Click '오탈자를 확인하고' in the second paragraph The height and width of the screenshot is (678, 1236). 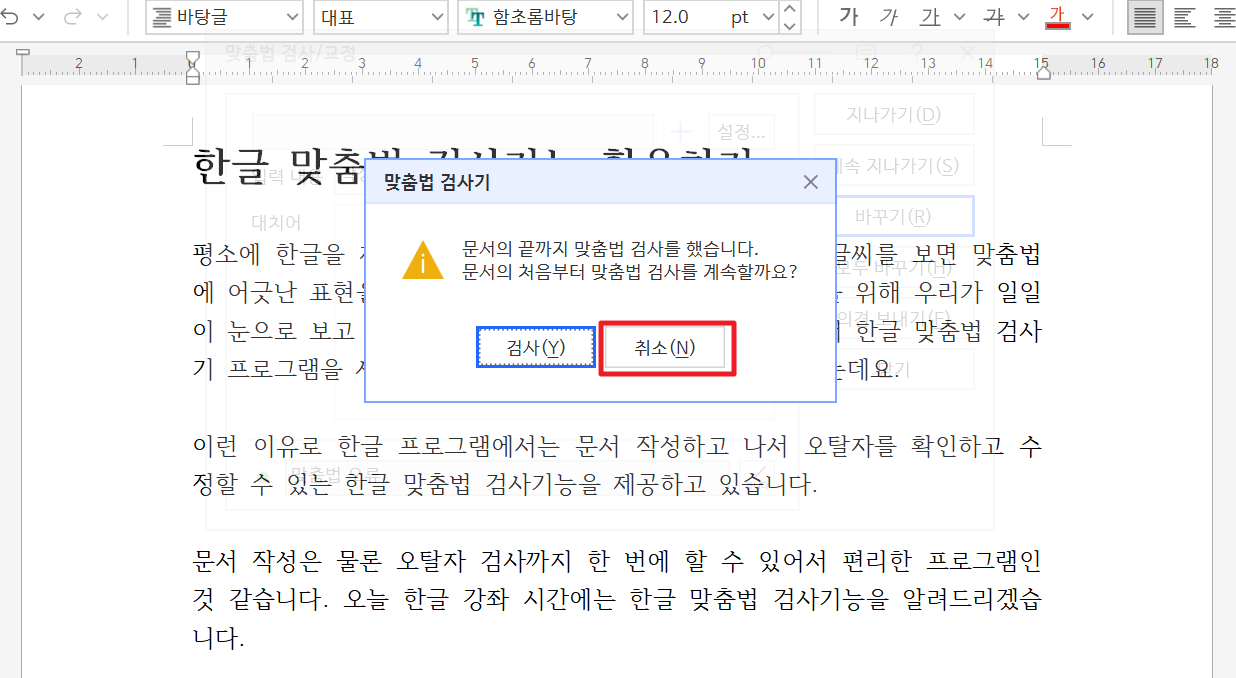tap(904, 445)
